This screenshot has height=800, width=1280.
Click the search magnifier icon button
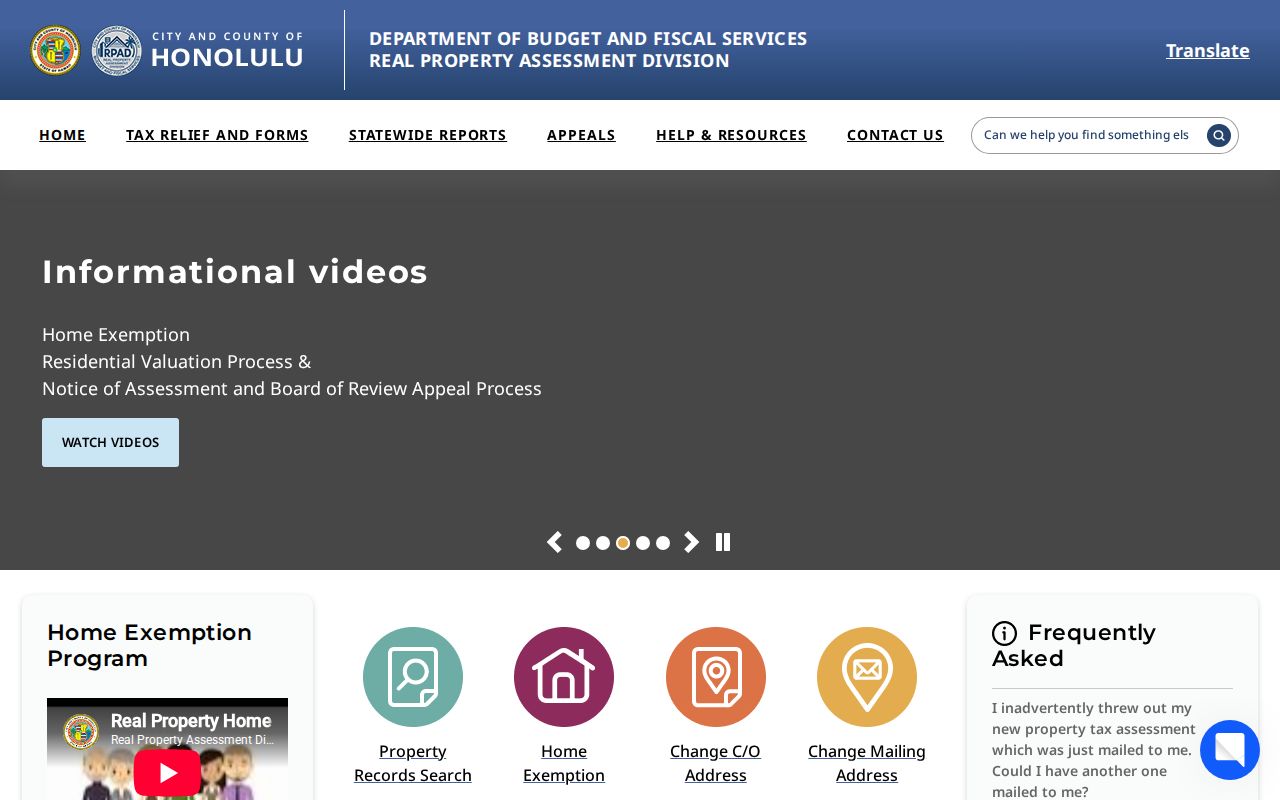(x=1218, y=135)
